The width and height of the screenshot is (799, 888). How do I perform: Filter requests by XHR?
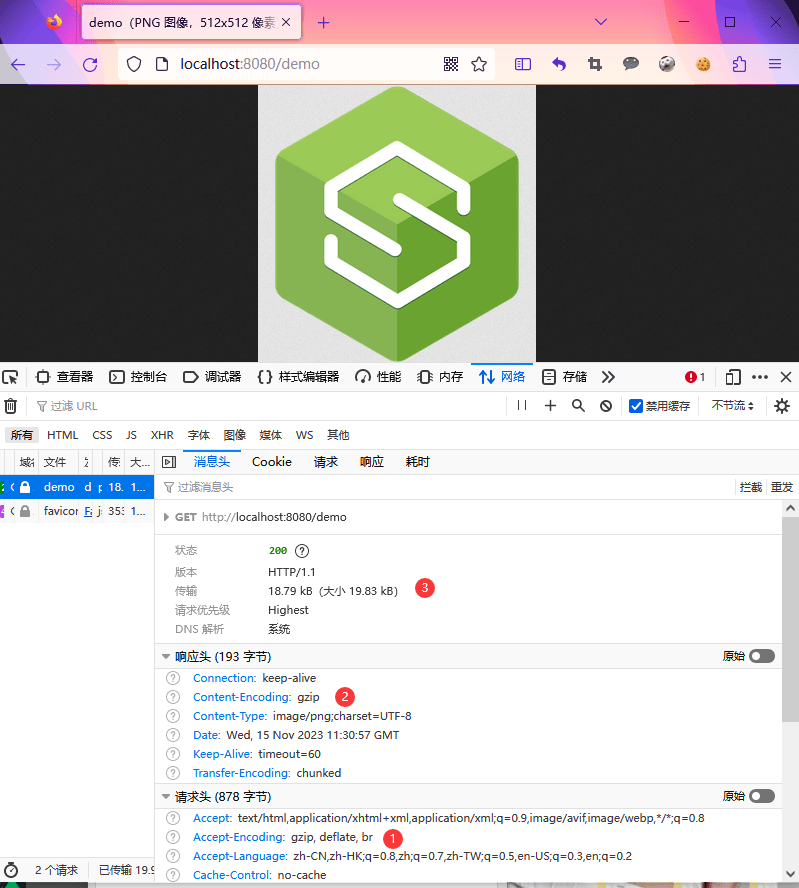162,435
